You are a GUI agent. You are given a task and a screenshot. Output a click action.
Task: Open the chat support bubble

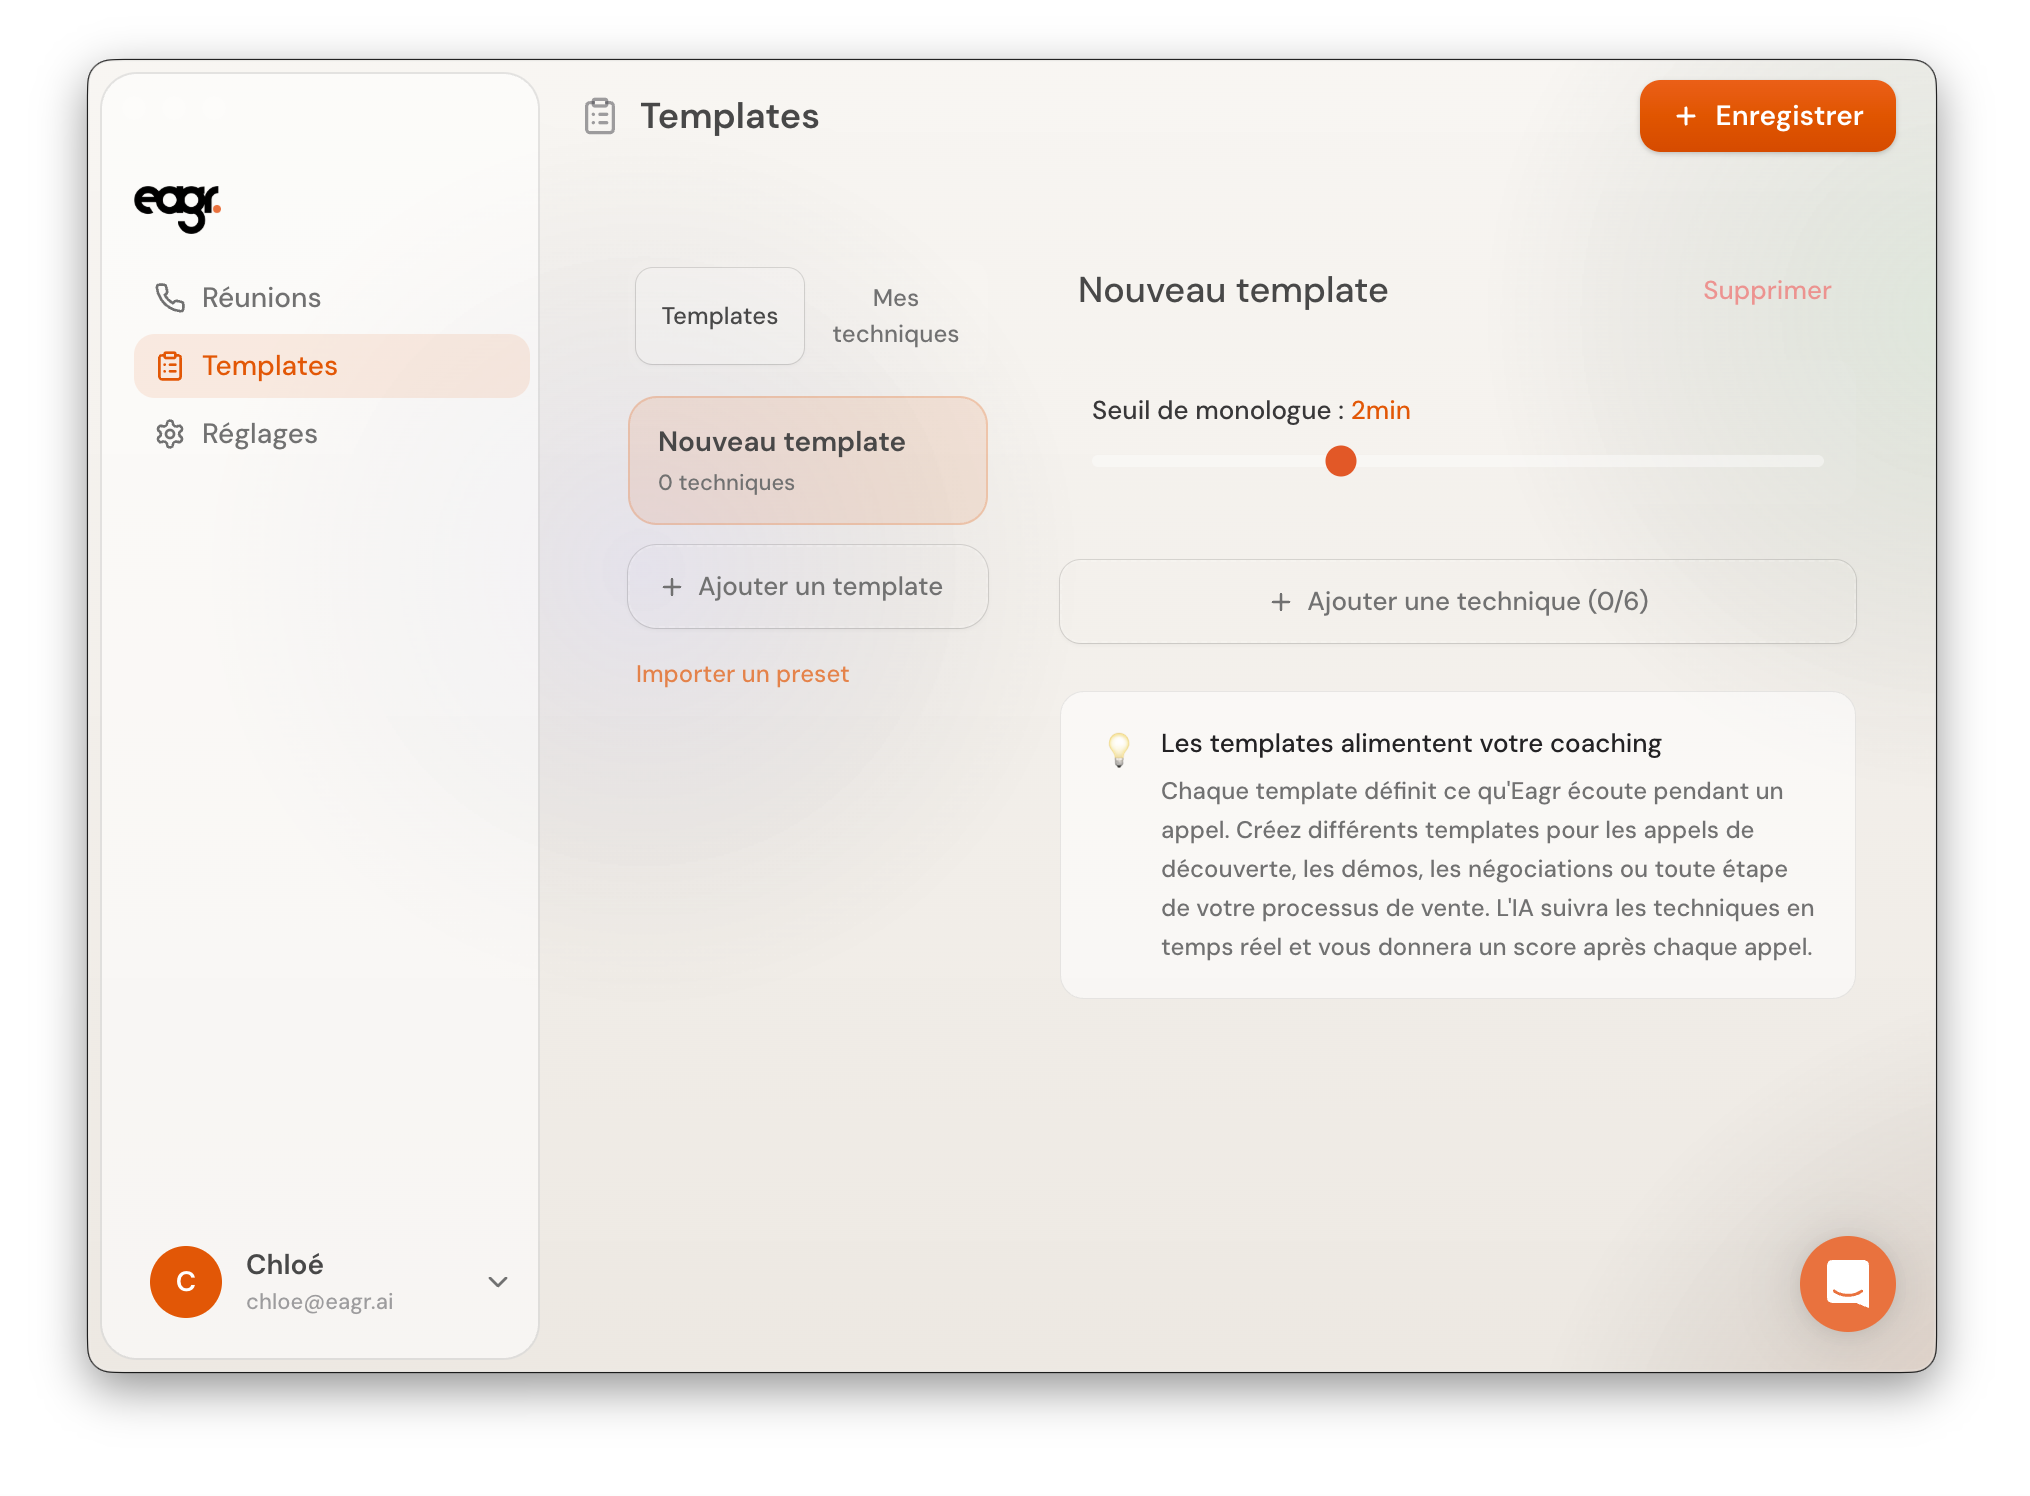tap(1846, 1283)
